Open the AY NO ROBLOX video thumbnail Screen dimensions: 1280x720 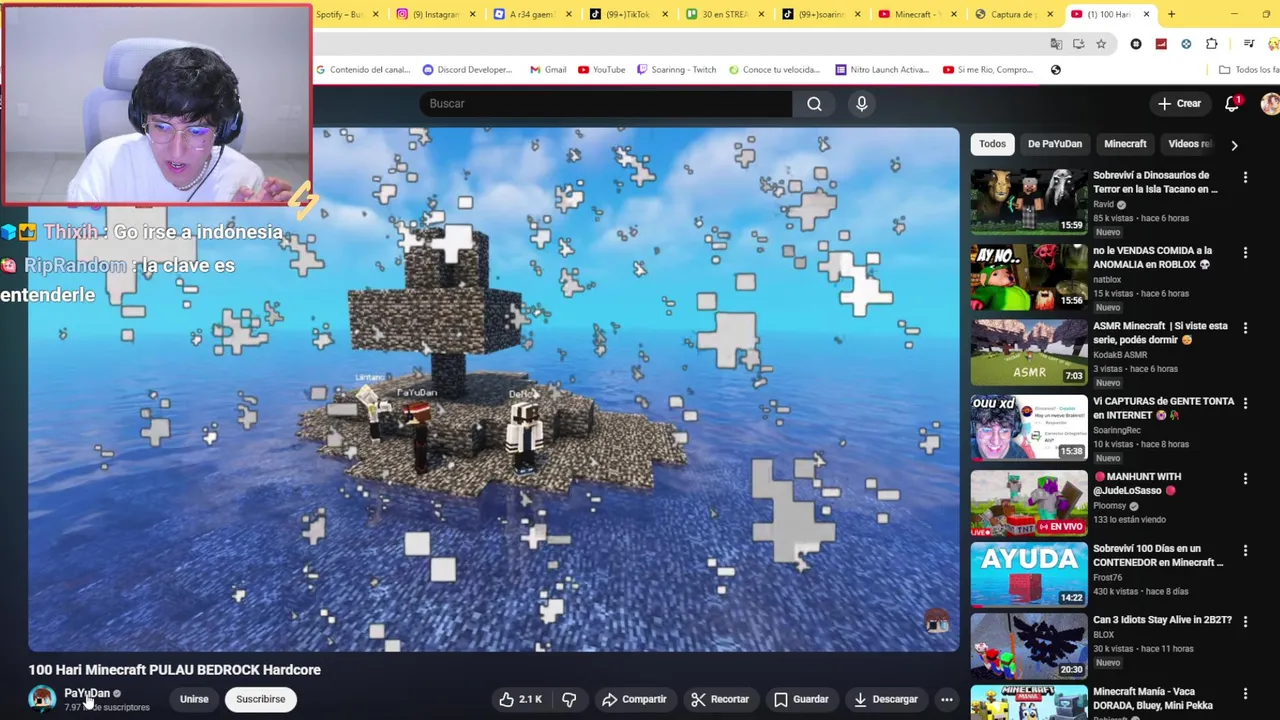point(1029,276)
